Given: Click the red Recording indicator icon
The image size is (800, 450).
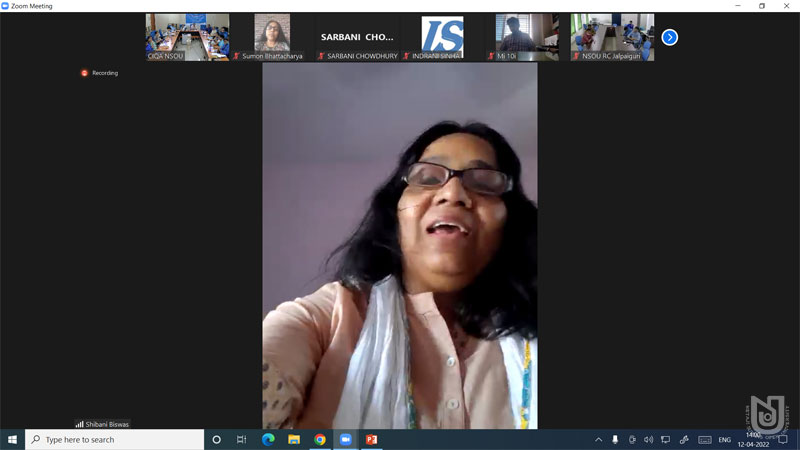Looking at the screenshot, I should (85, 73).
